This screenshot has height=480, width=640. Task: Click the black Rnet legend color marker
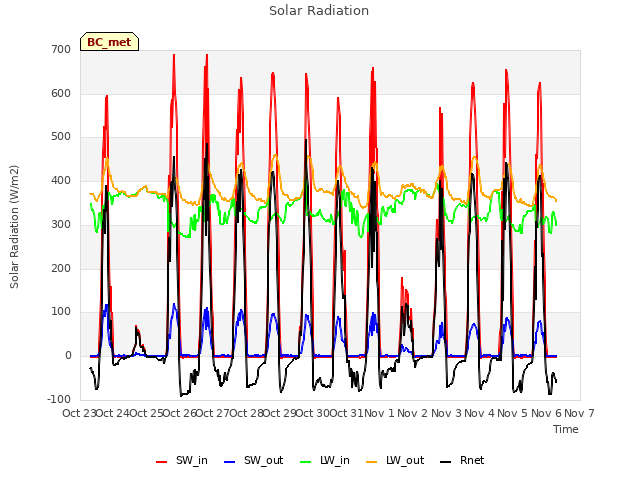[446, 462]
